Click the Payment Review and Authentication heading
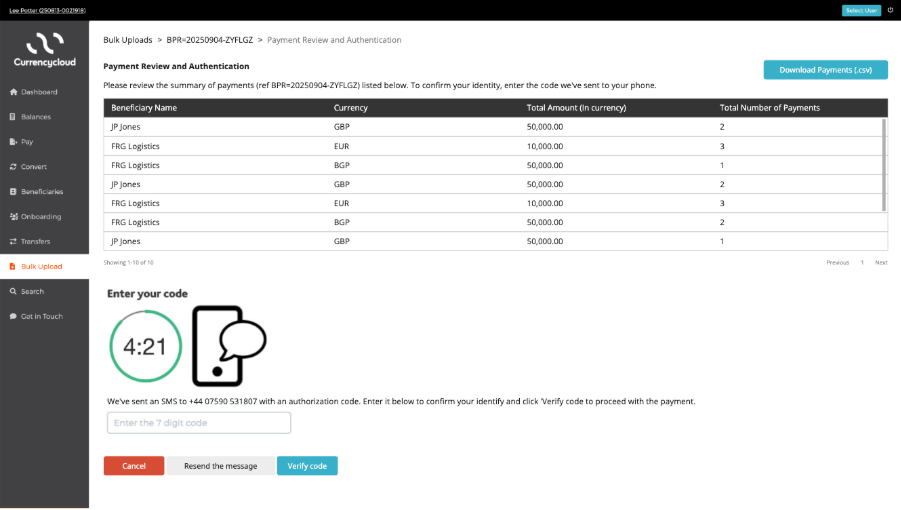Image resolution: width=901 pixels, height=510 pixels. [176, 66]
